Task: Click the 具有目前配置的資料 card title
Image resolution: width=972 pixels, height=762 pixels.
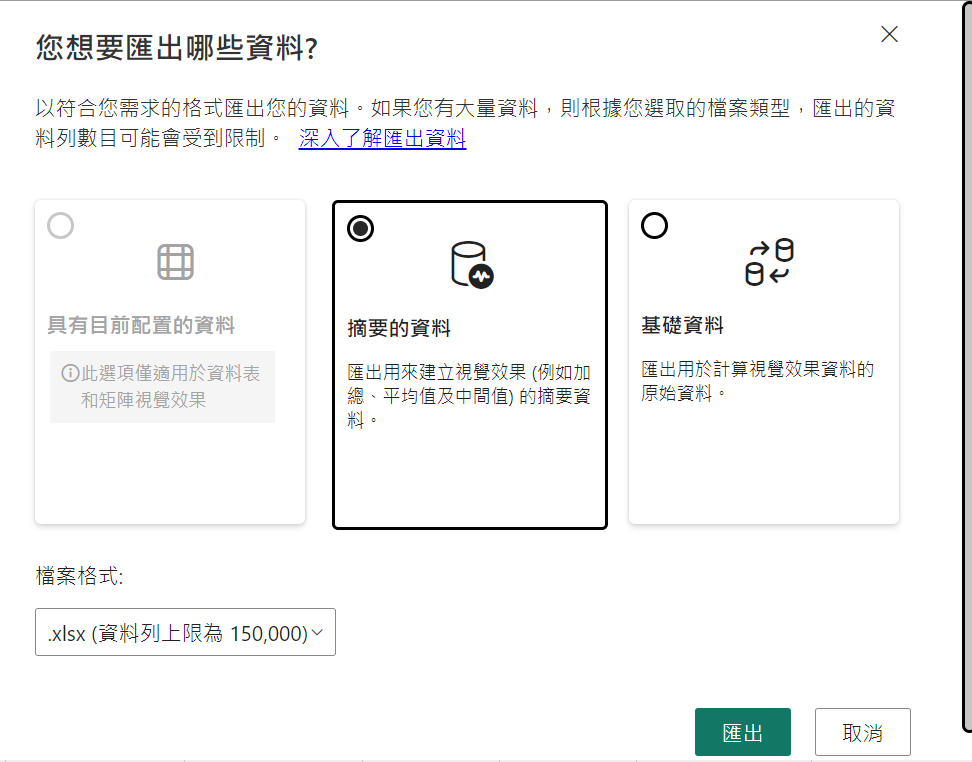Action: coord(141,325)
